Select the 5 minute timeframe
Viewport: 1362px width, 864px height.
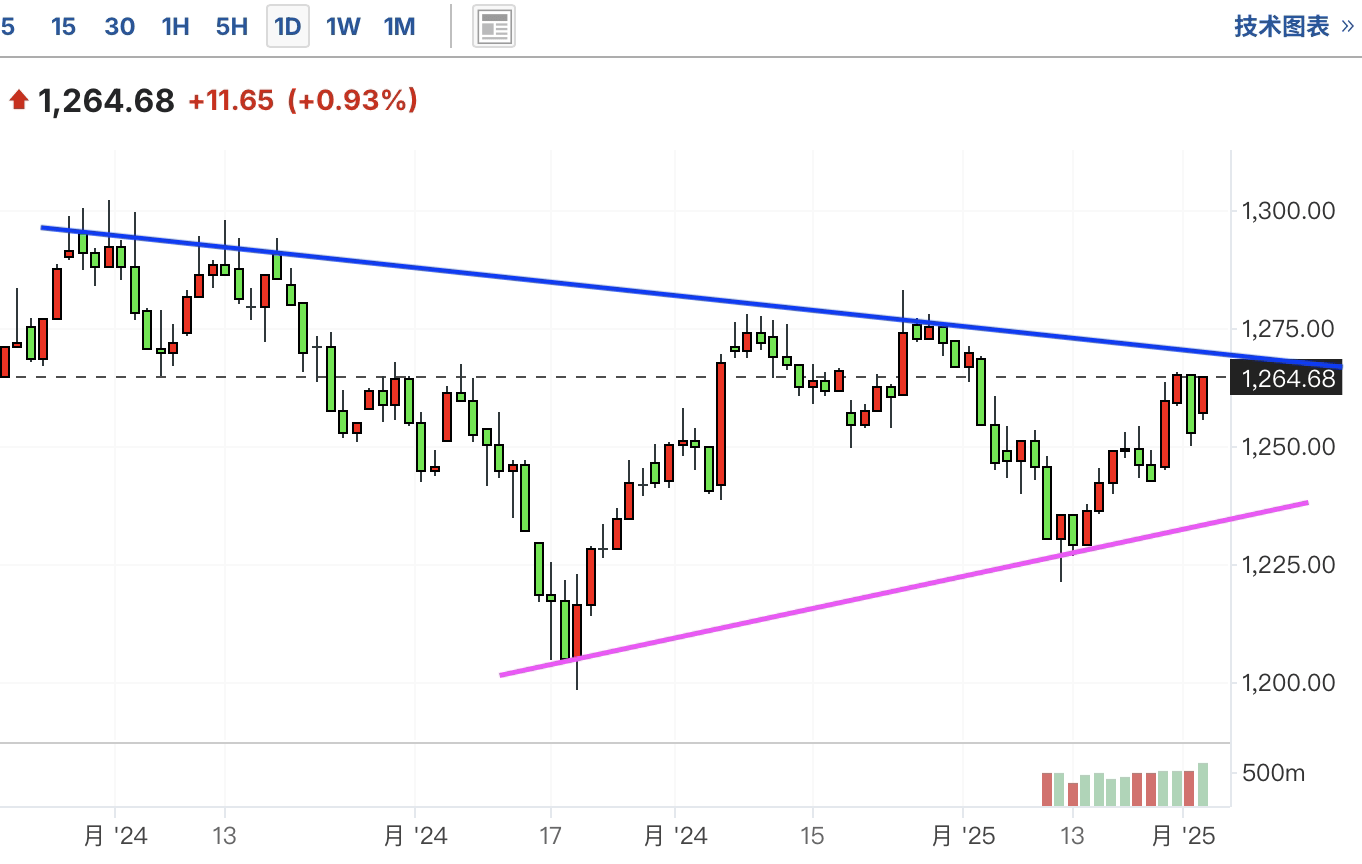8,26
